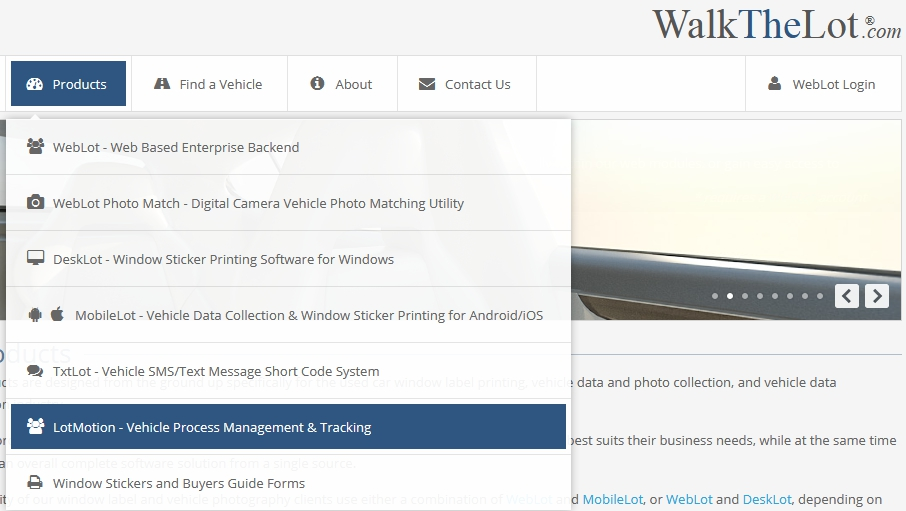Select DeskLot window sticker printing software
906x511 pixels.
coord(288,259)
